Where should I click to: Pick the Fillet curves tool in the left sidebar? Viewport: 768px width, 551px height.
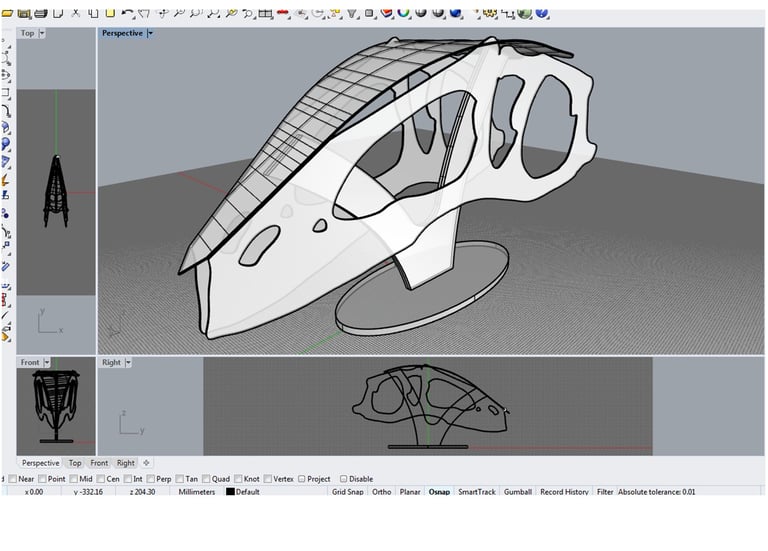6,110
